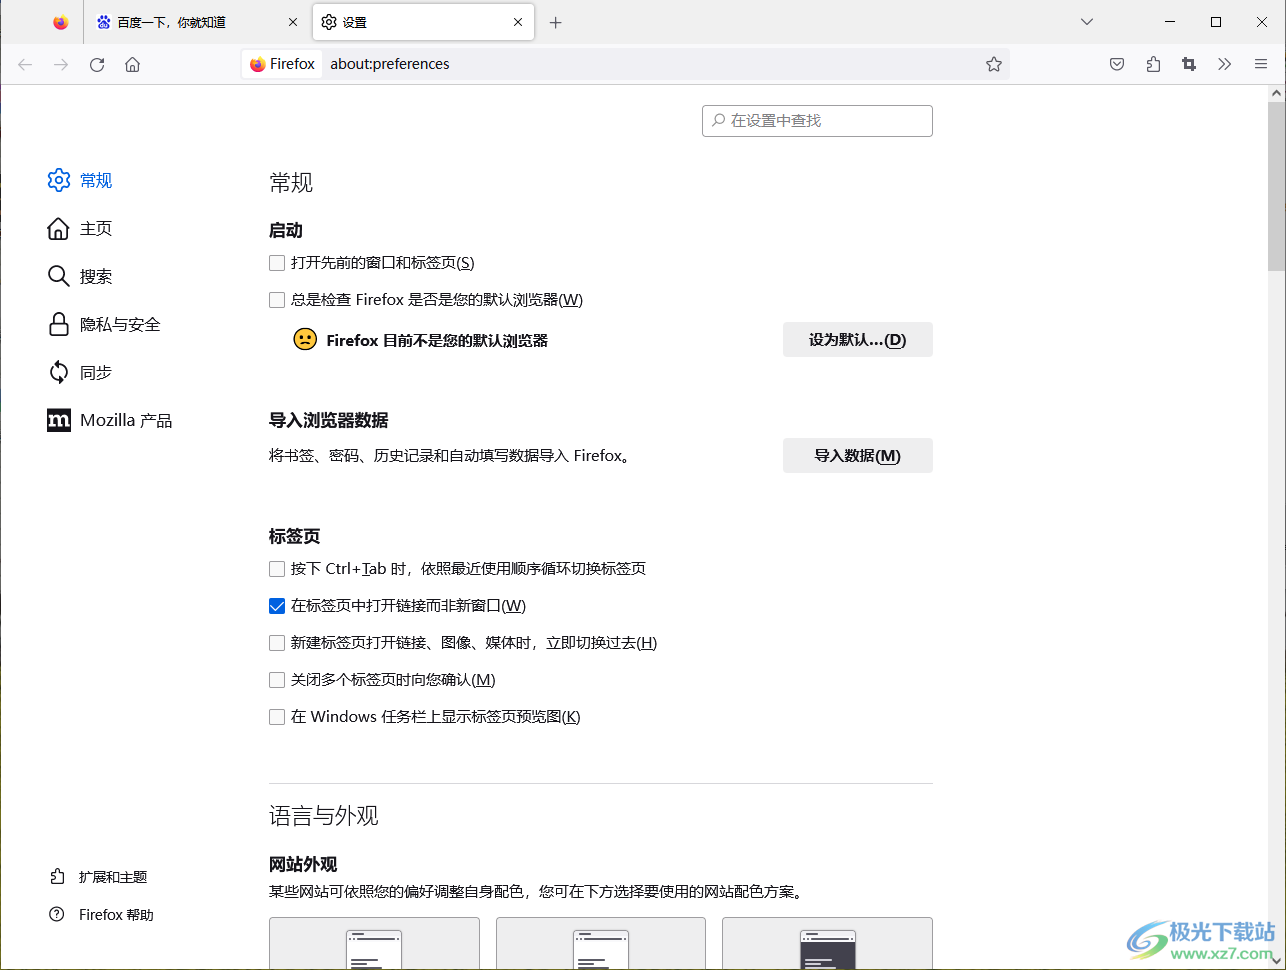
Task: Enable Windows 任务栏显示标签页预览图 checkbox
Action: click(277, 717)
